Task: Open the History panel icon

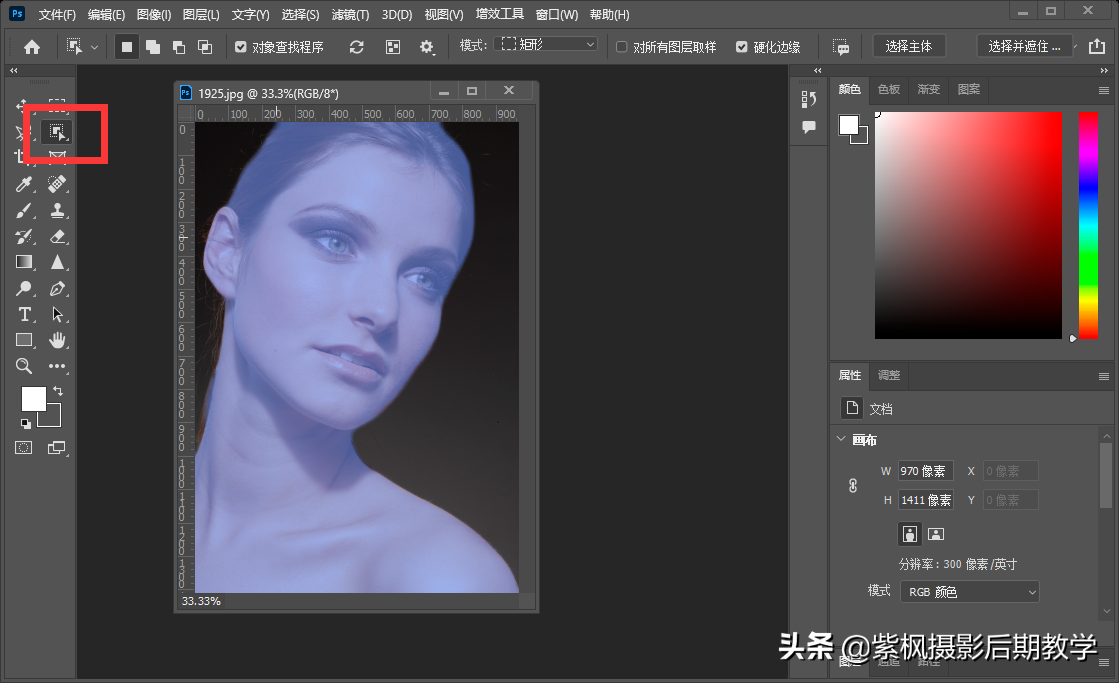Action: pos(809,99)
